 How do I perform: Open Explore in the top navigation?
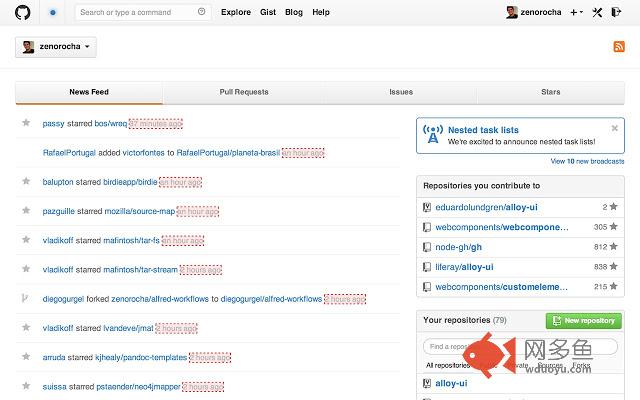coord(236,12)
